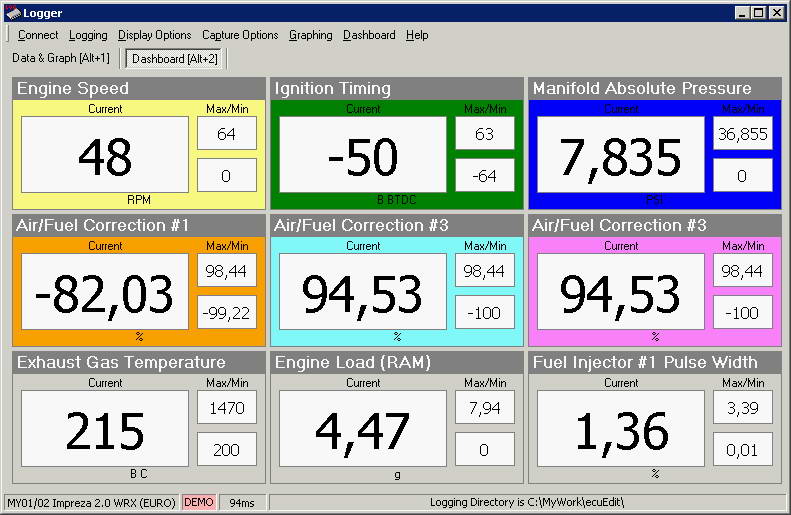Click the orange Air/Fuel Correction #1 value
Image resolution: width=791 pixels, height=515 pixels.
click(x=105, y=292)
